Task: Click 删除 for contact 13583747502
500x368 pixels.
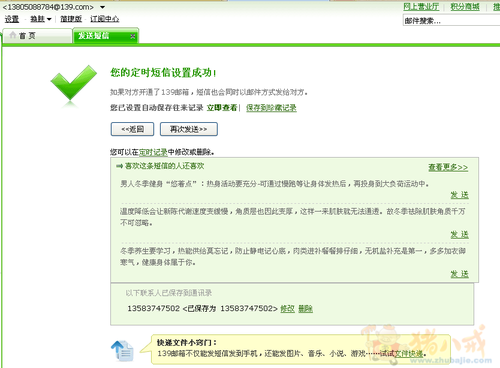Action: (x=305, y=309)
